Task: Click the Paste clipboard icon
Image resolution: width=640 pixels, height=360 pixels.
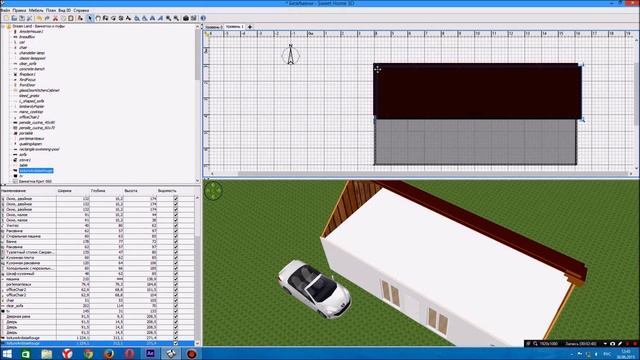Action: pos(71,18)
